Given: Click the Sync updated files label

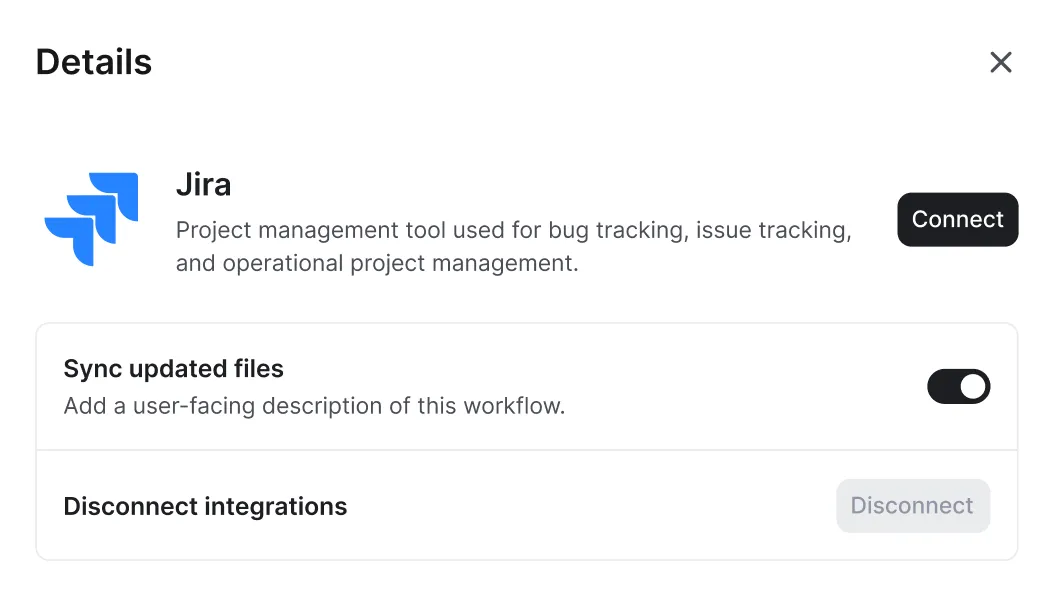Looking at the screenshot, I should 173,369.
